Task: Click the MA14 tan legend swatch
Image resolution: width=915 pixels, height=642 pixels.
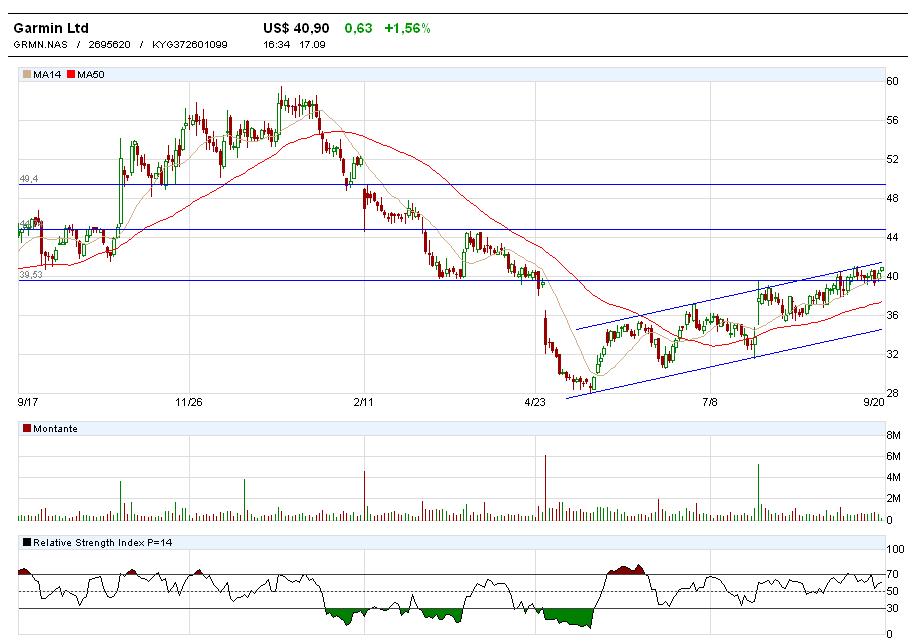Action: pos(27,74)
